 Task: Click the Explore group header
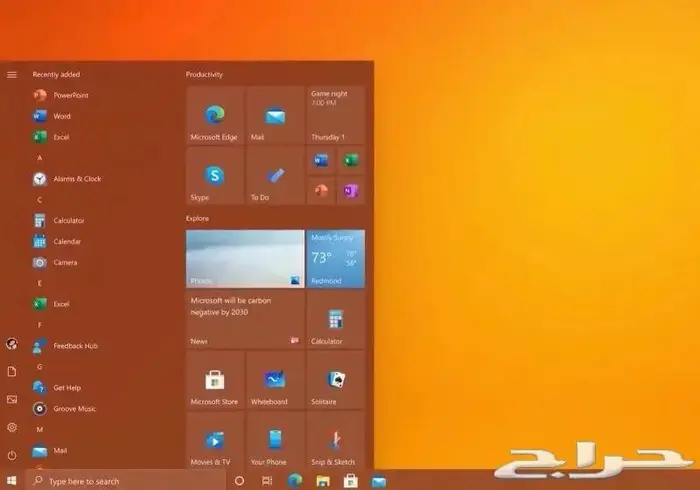[197, 218]
